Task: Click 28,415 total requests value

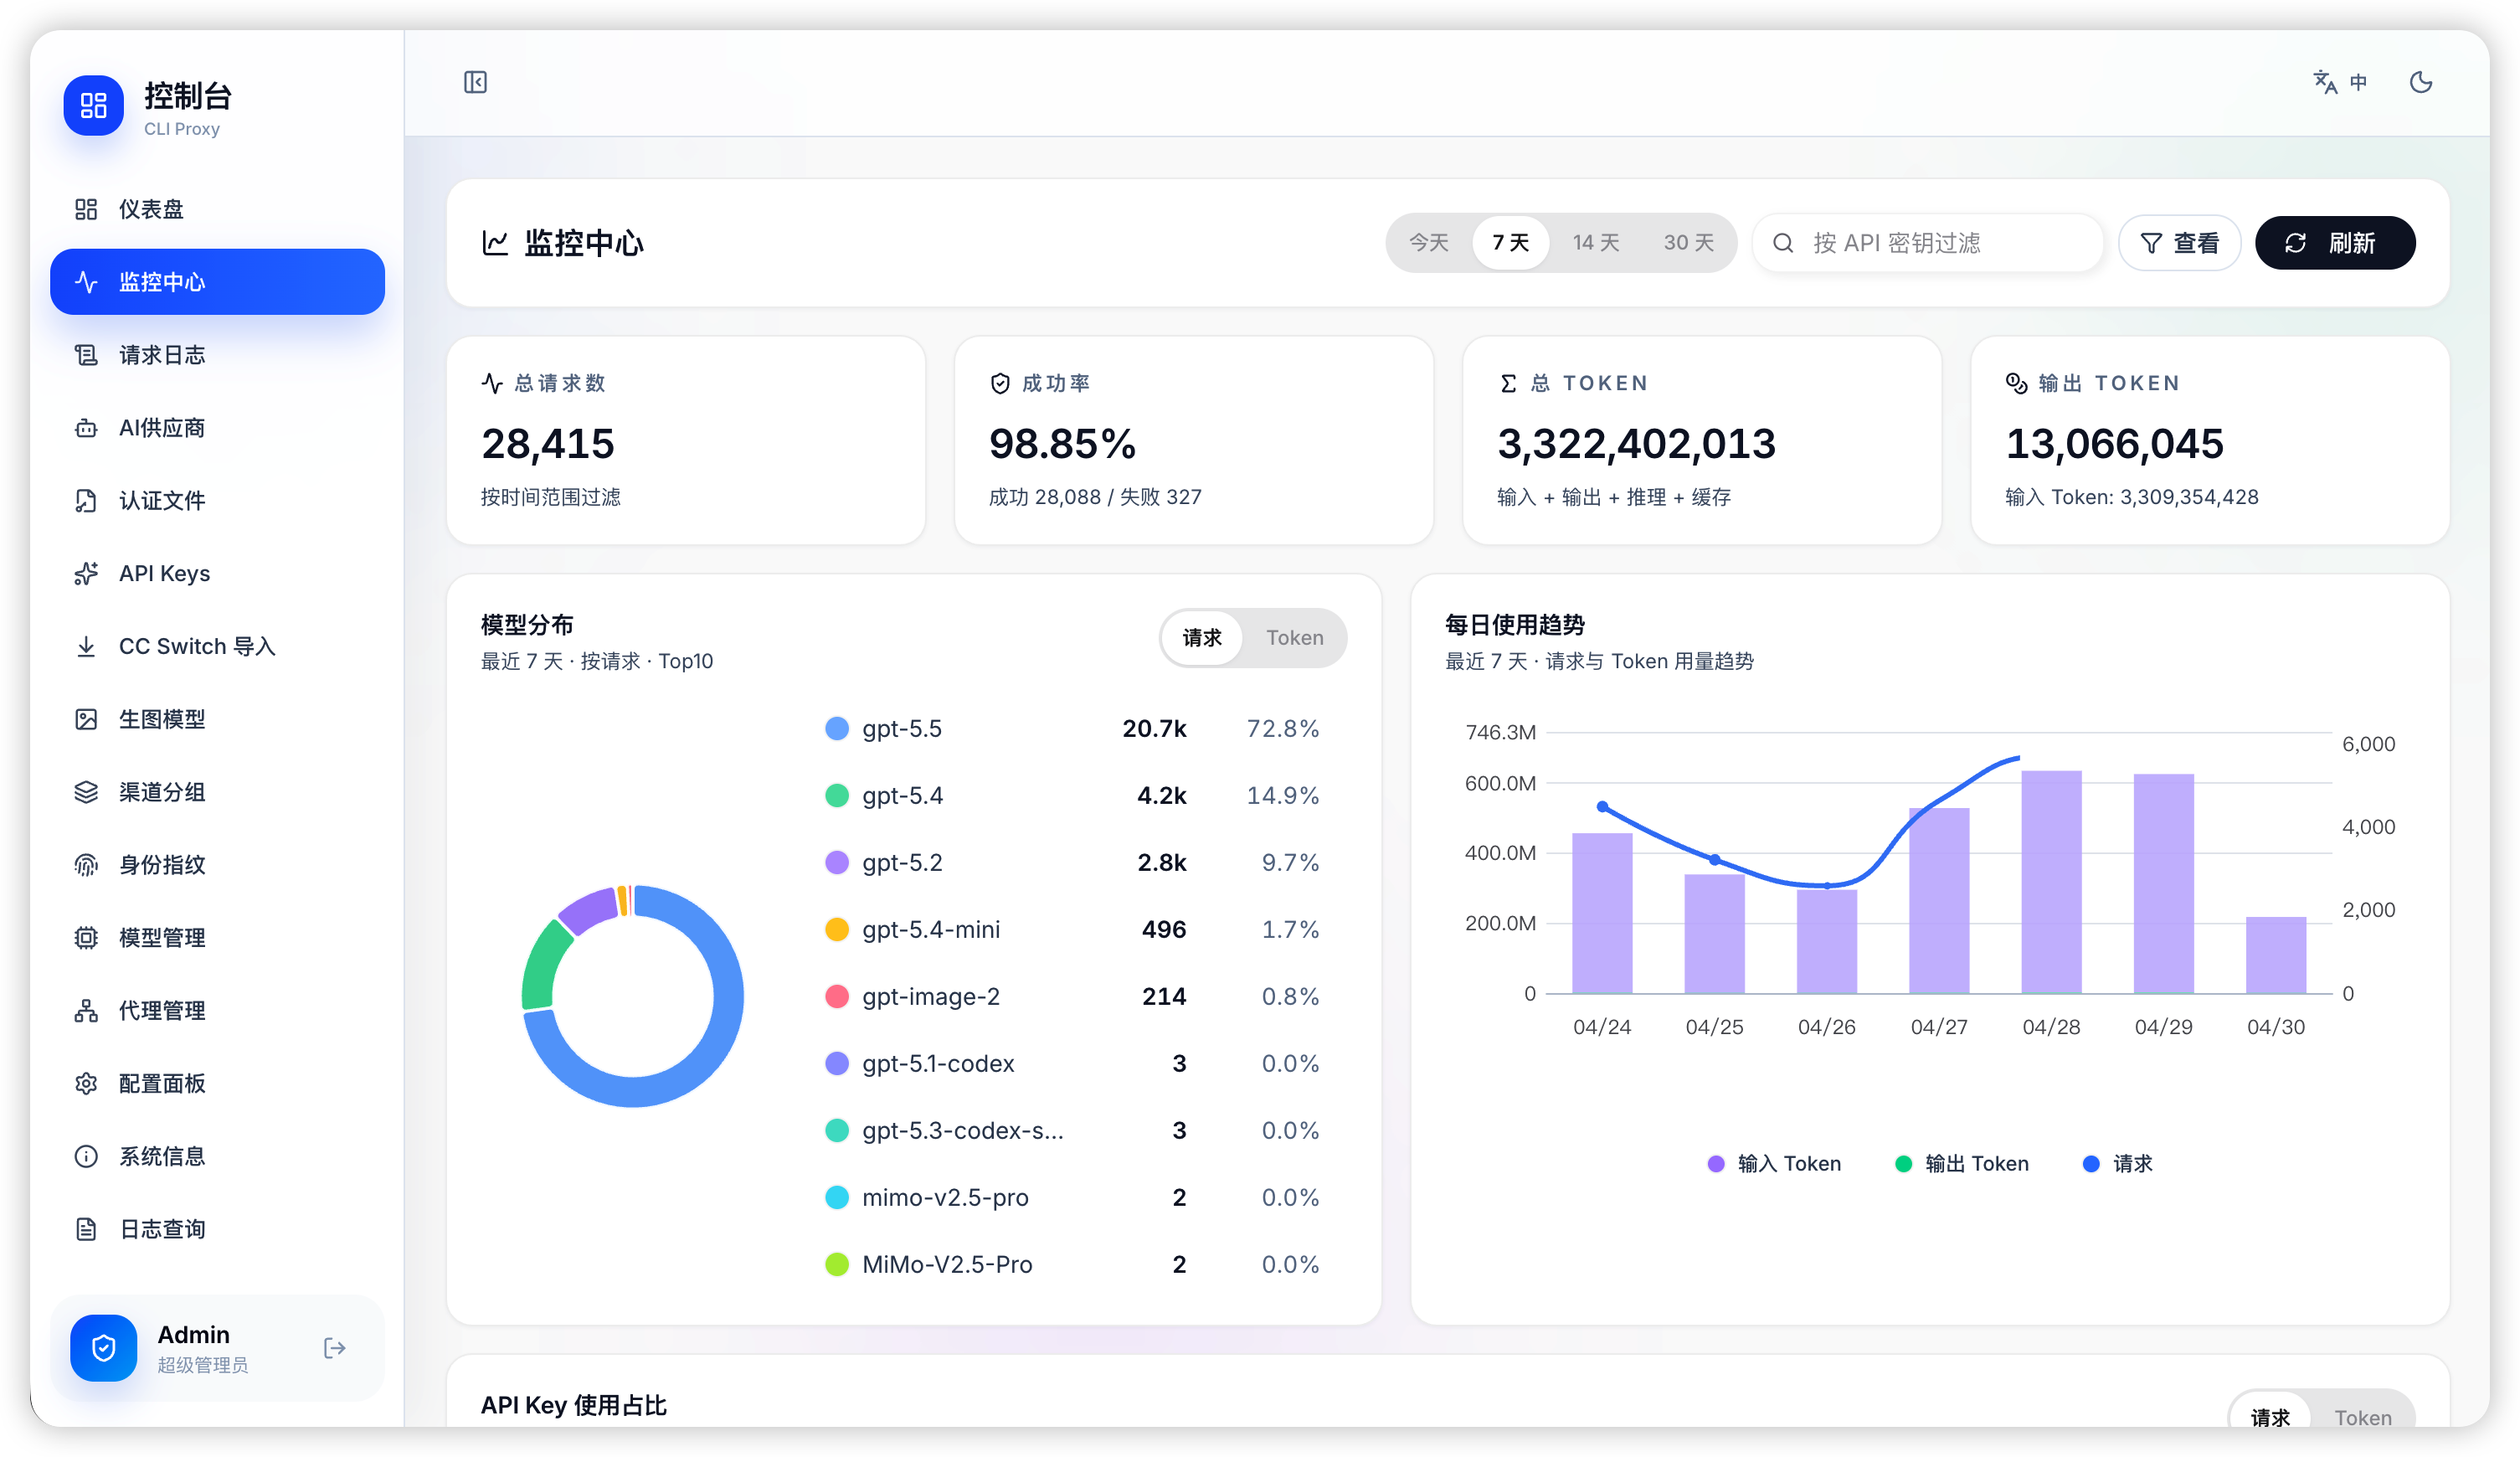Action: [x=548, y=444]
